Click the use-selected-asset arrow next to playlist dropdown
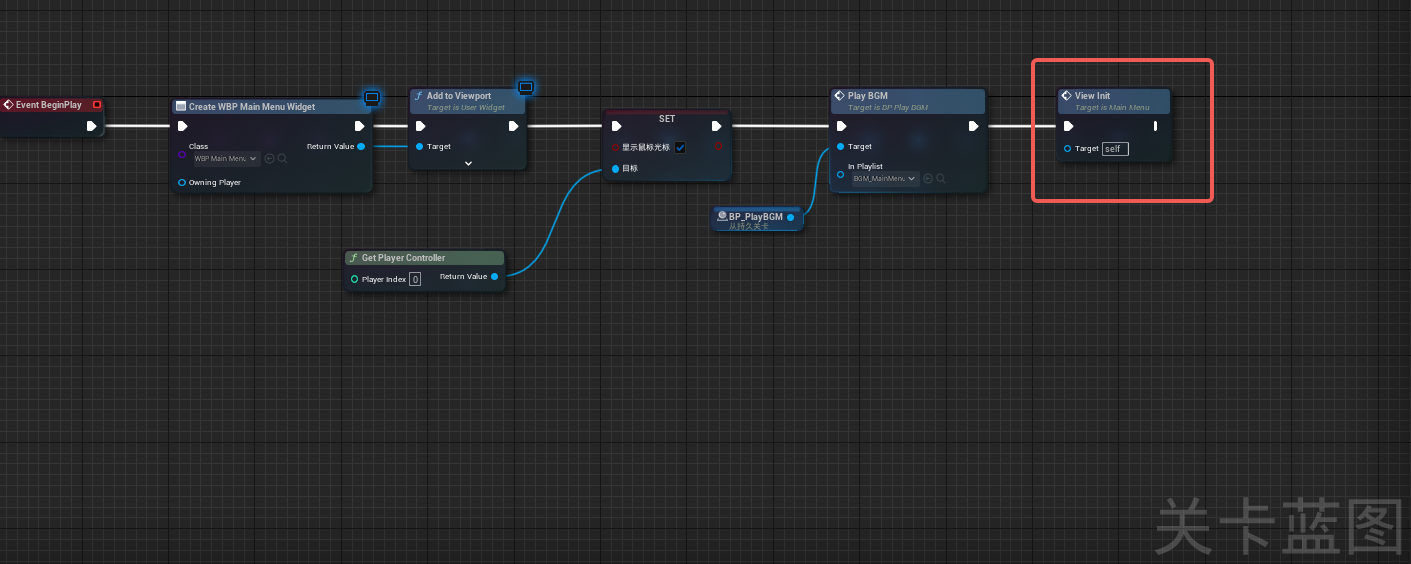This screenshot has width=1411, height=564. coord(928,178)
